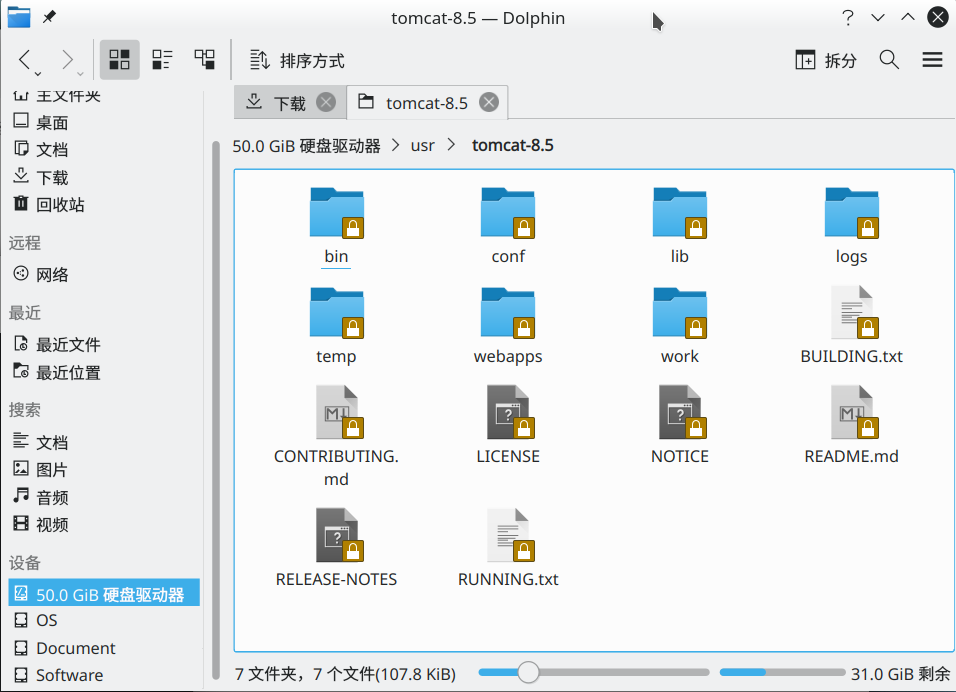This screenshot has width=956, height=692.
Task: Close the 下载 tab
Action: 326,102
